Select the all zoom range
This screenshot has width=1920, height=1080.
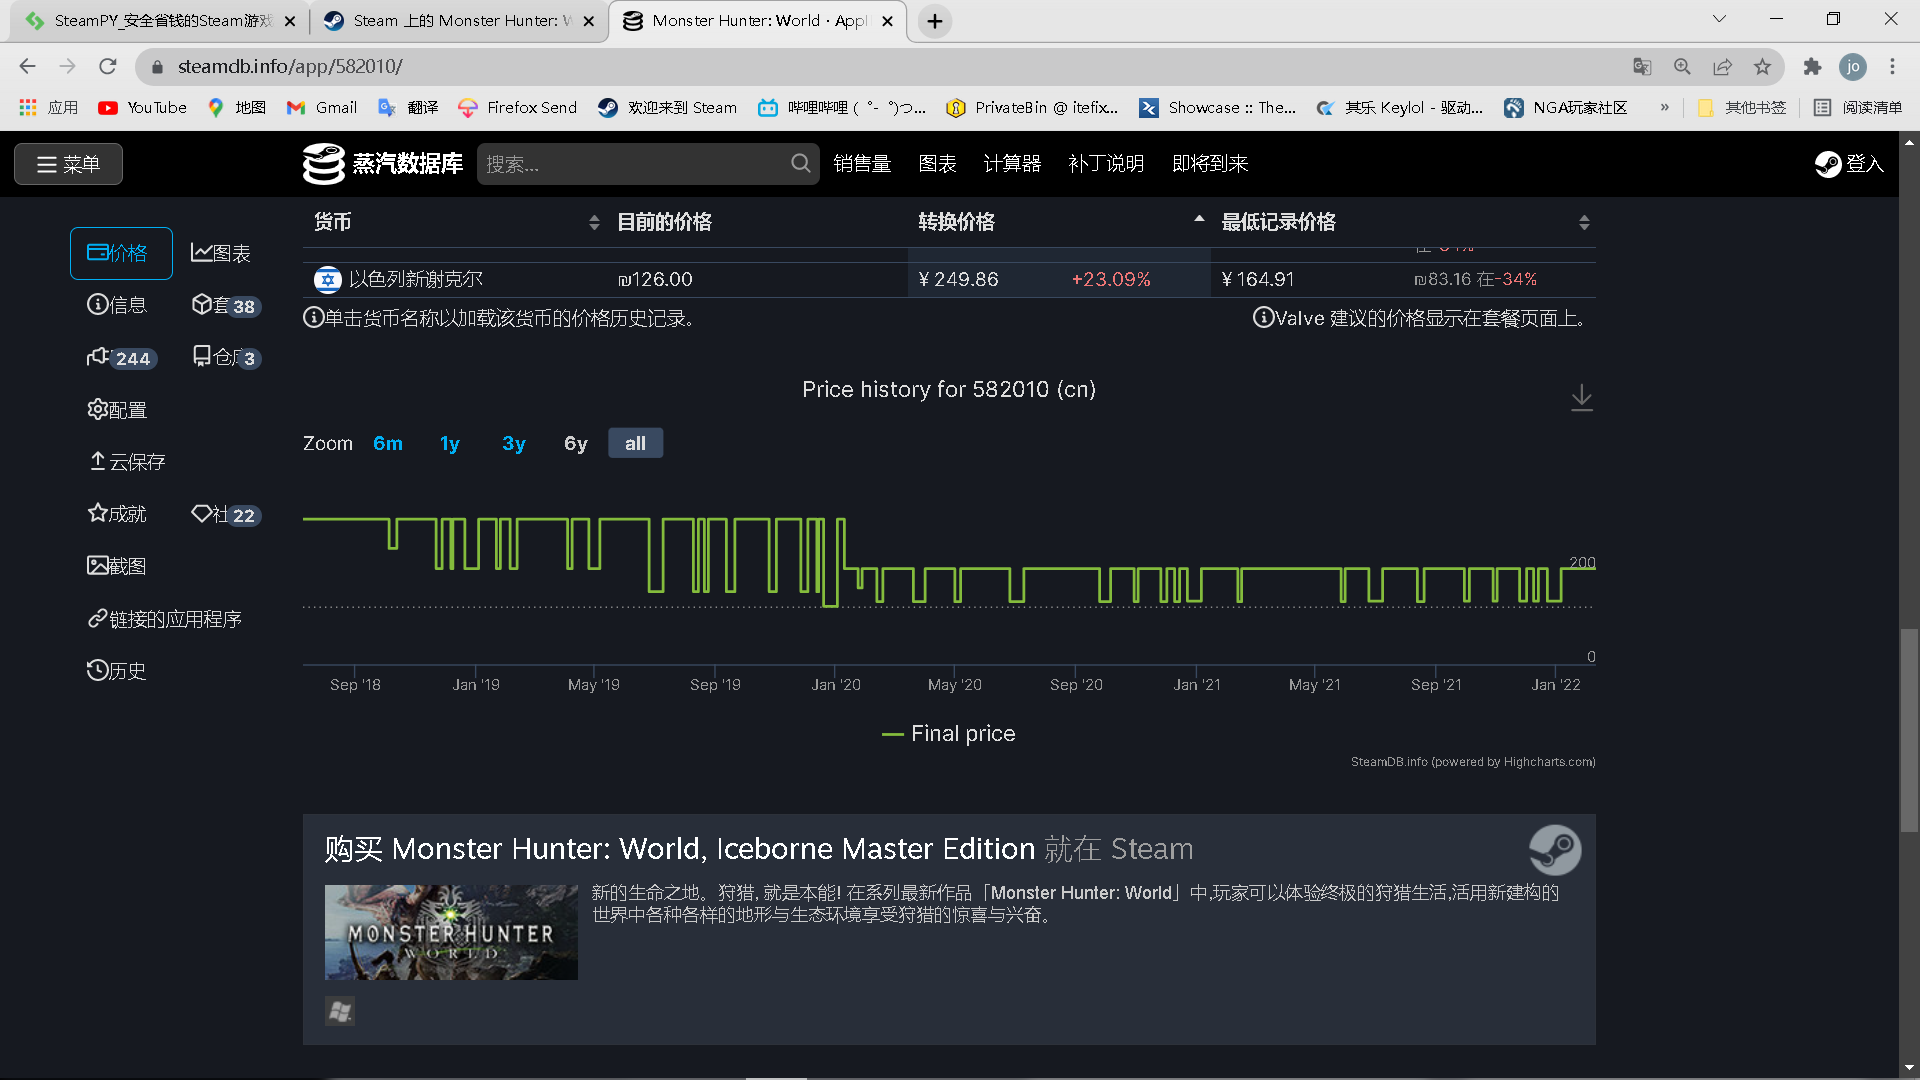click(635, 444)
